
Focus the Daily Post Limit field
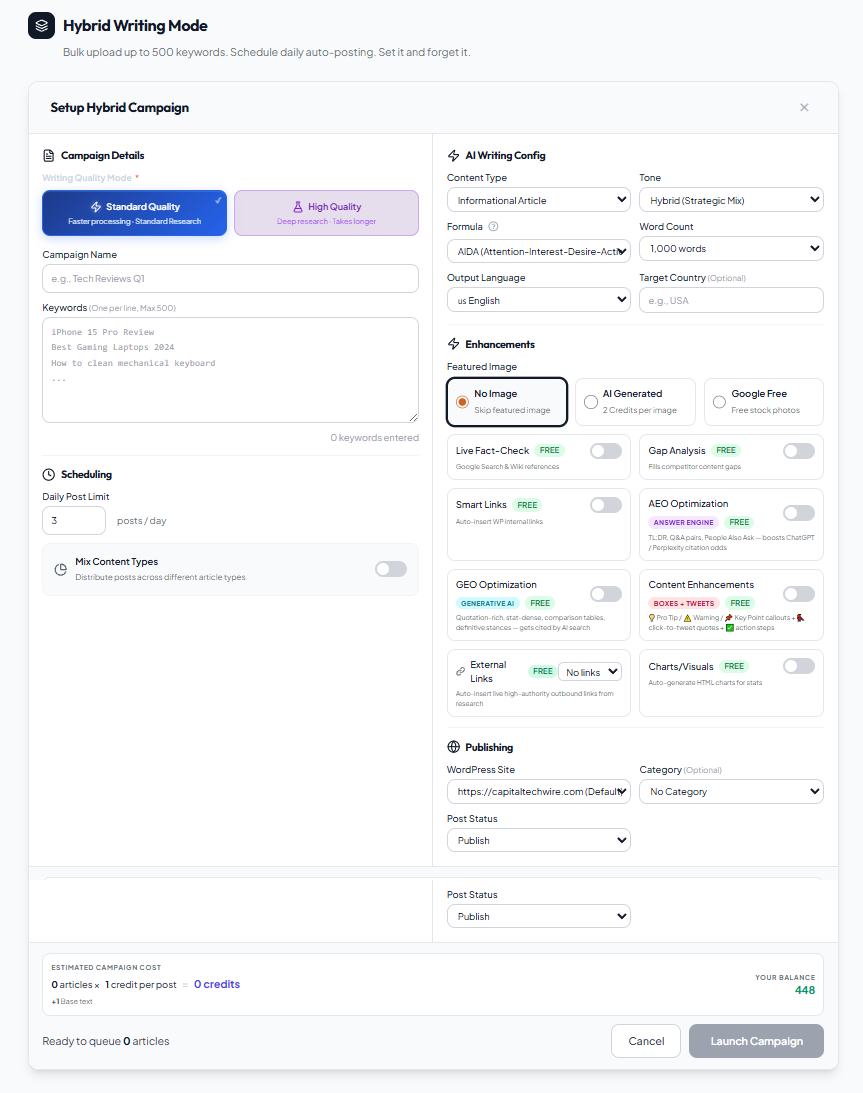click(74, 521)
